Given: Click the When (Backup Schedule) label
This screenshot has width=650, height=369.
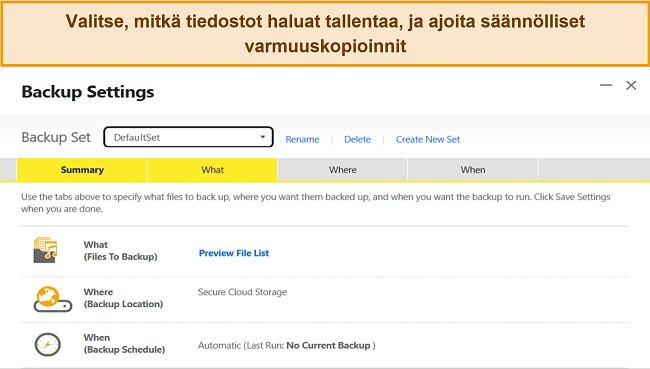Looking at the screenshot, I should point(124,343).
